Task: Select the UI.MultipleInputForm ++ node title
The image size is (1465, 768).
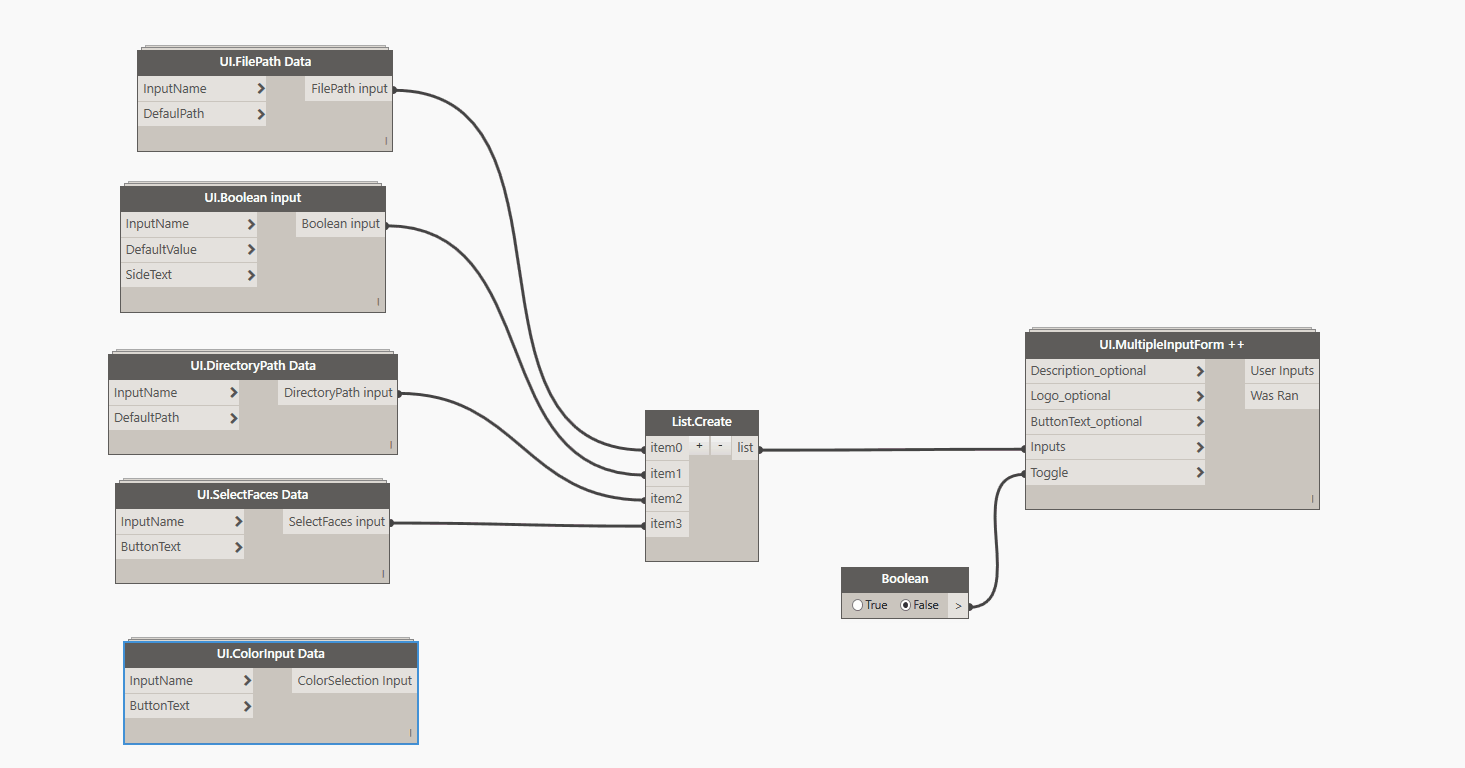Action: [x=1172, y=345]
